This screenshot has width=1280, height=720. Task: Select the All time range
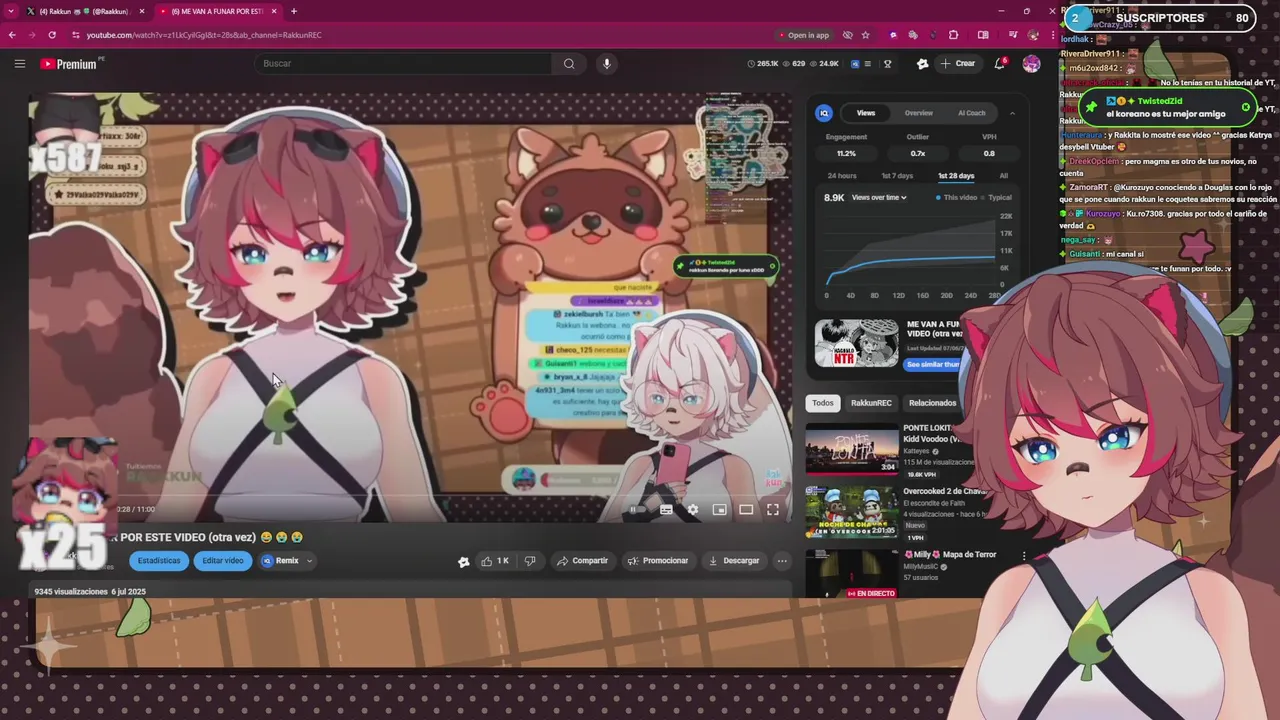[x=1004, y=176]
